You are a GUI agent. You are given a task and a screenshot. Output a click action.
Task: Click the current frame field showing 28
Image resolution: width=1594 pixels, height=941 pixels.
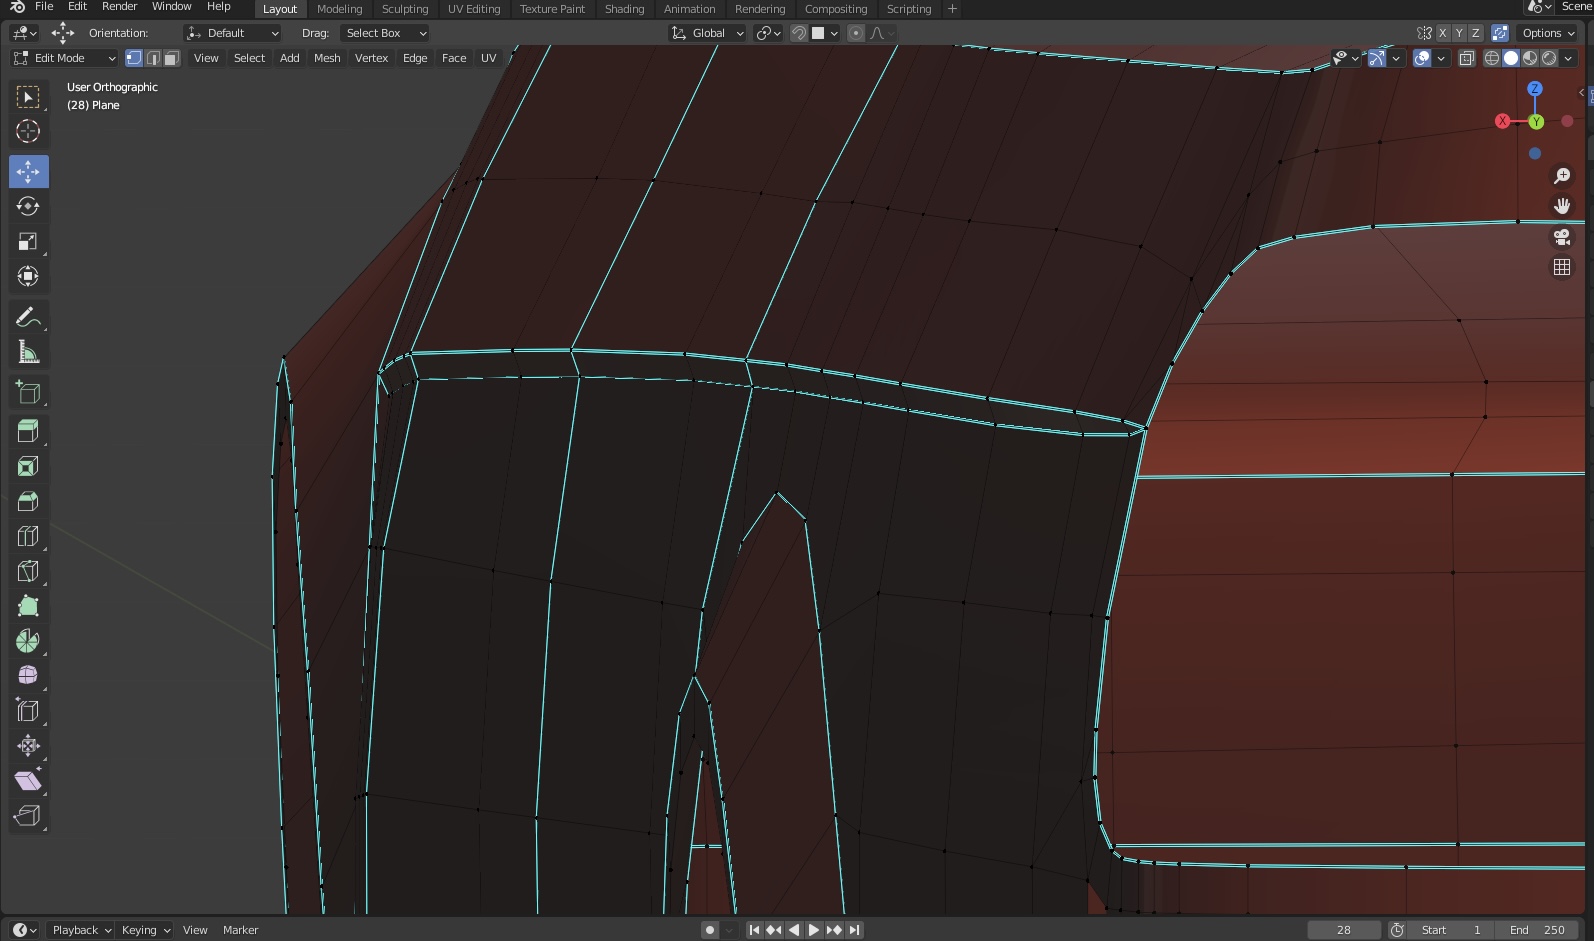coord(1343,930)
